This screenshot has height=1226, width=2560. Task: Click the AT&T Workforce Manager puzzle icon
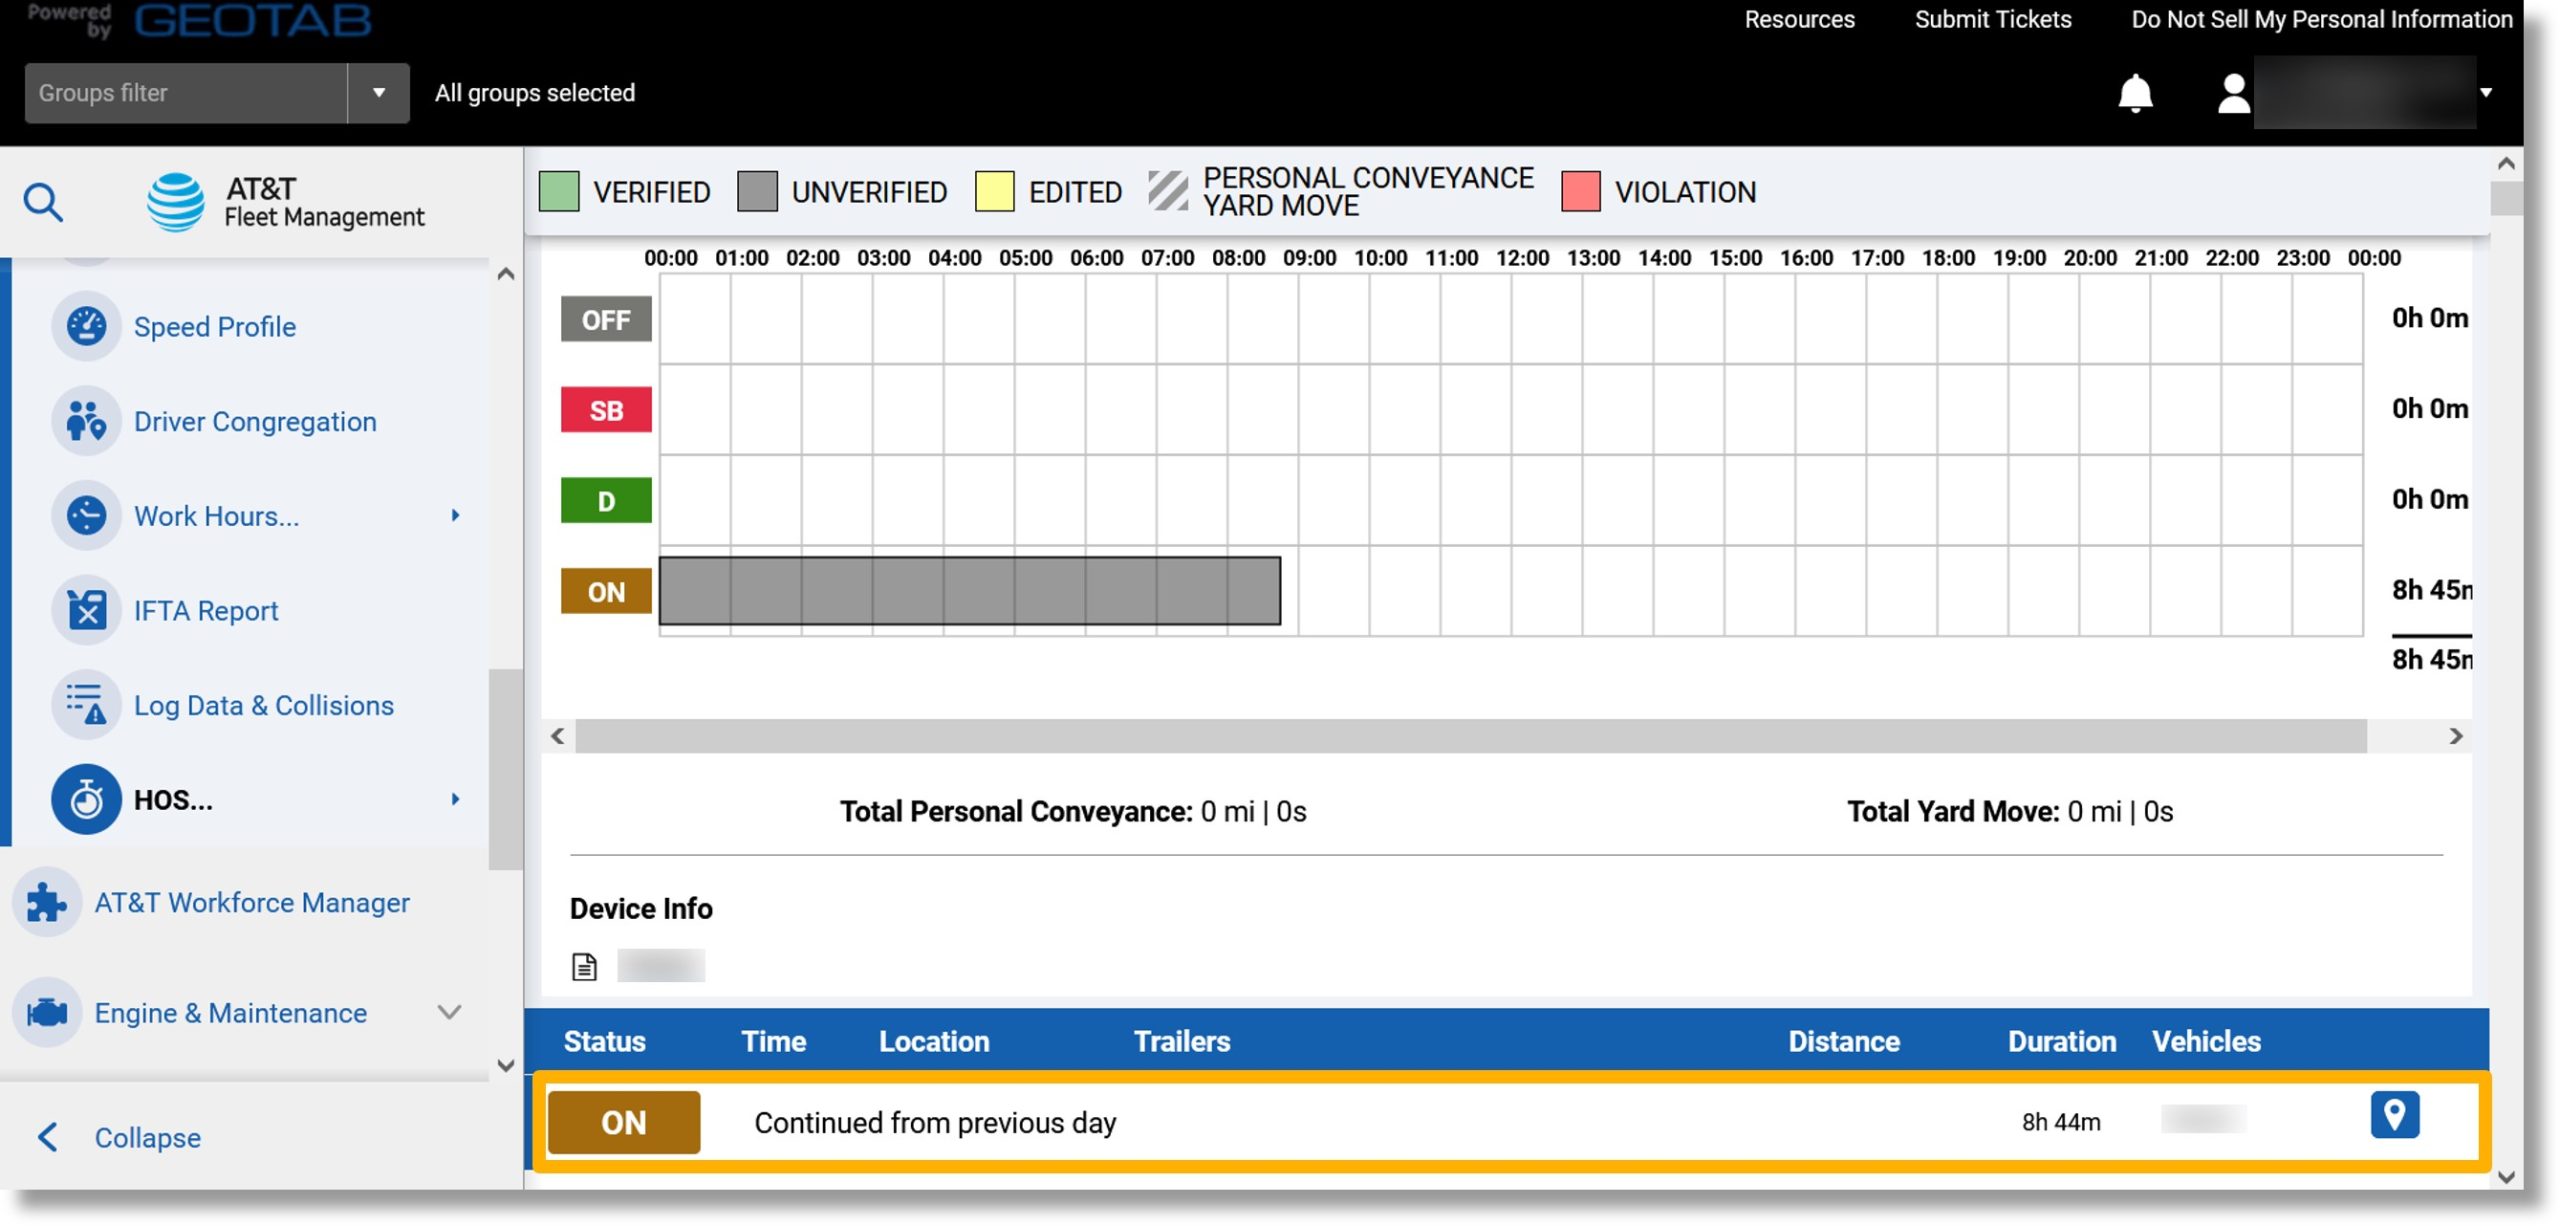pos(47,902)
